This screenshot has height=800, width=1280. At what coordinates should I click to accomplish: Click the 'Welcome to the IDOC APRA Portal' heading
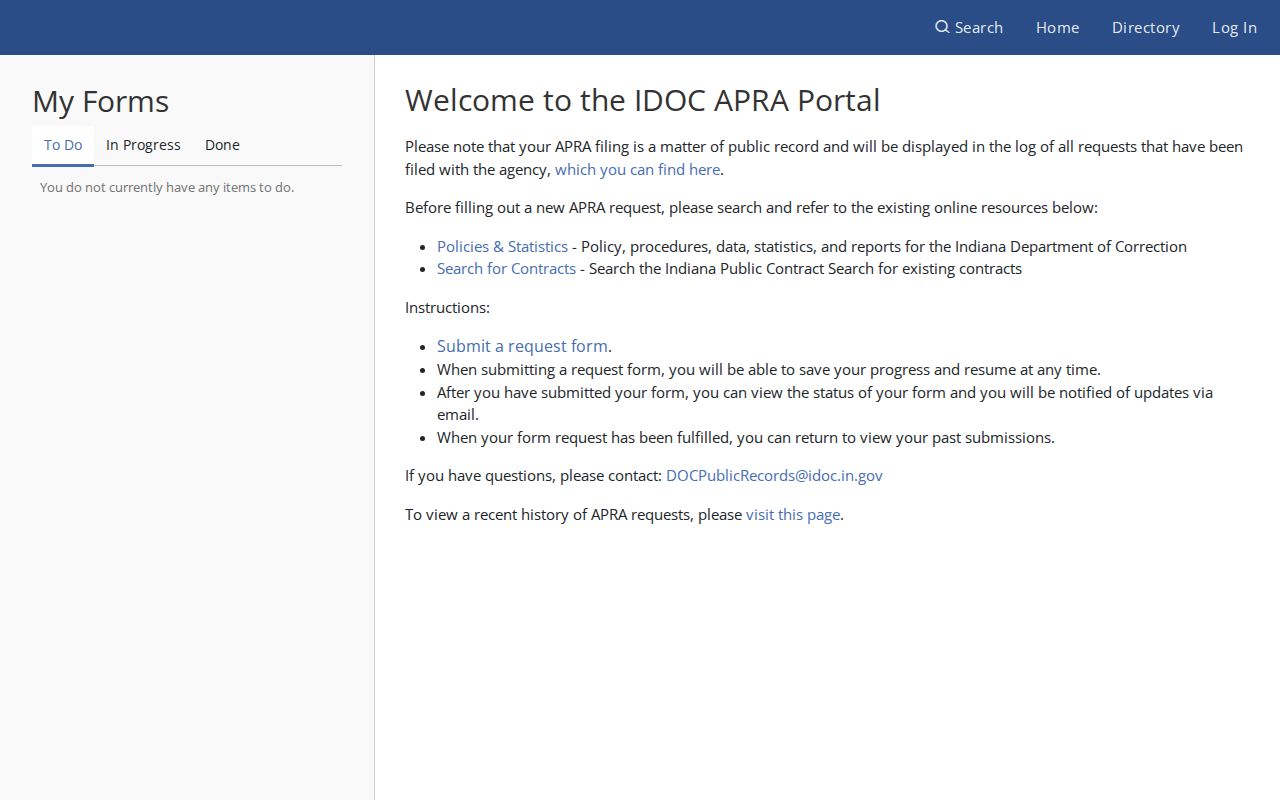click(x=642, y=100)
